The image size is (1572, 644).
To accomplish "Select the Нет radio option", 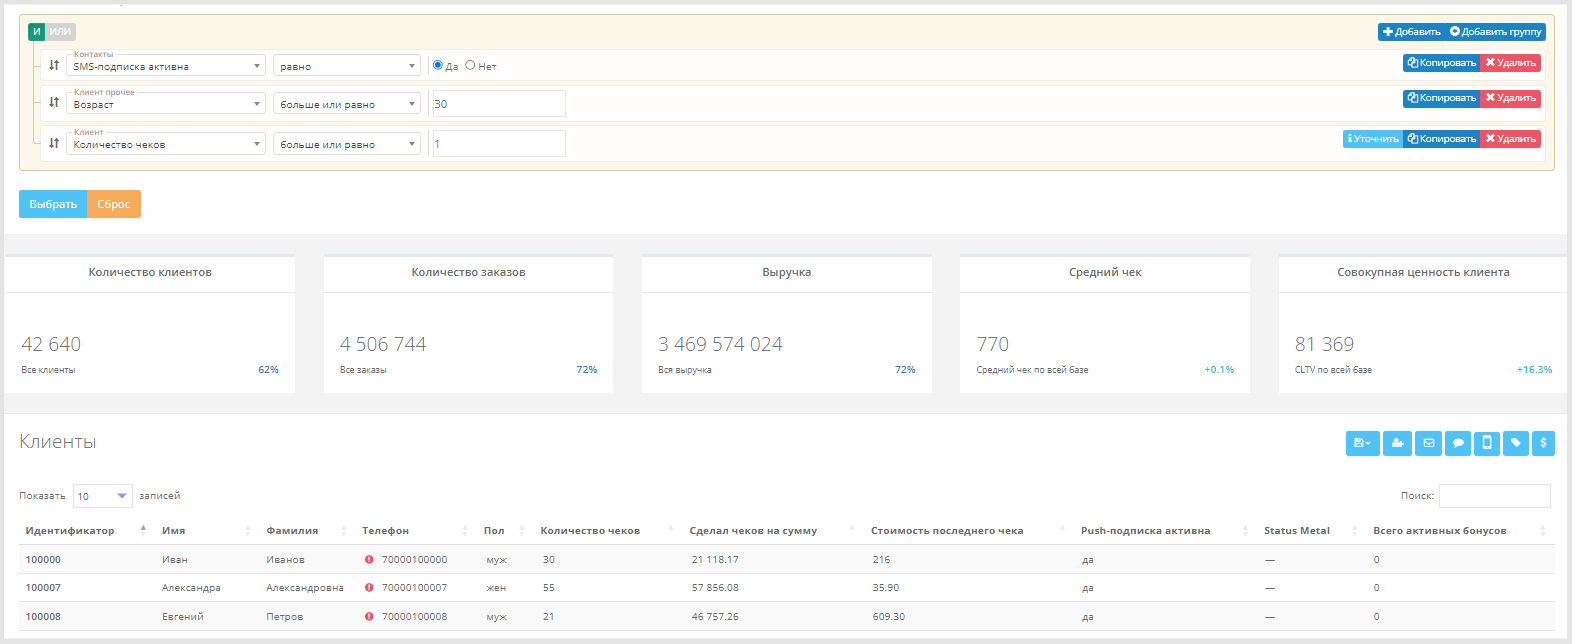I will (x=470, y=65).
